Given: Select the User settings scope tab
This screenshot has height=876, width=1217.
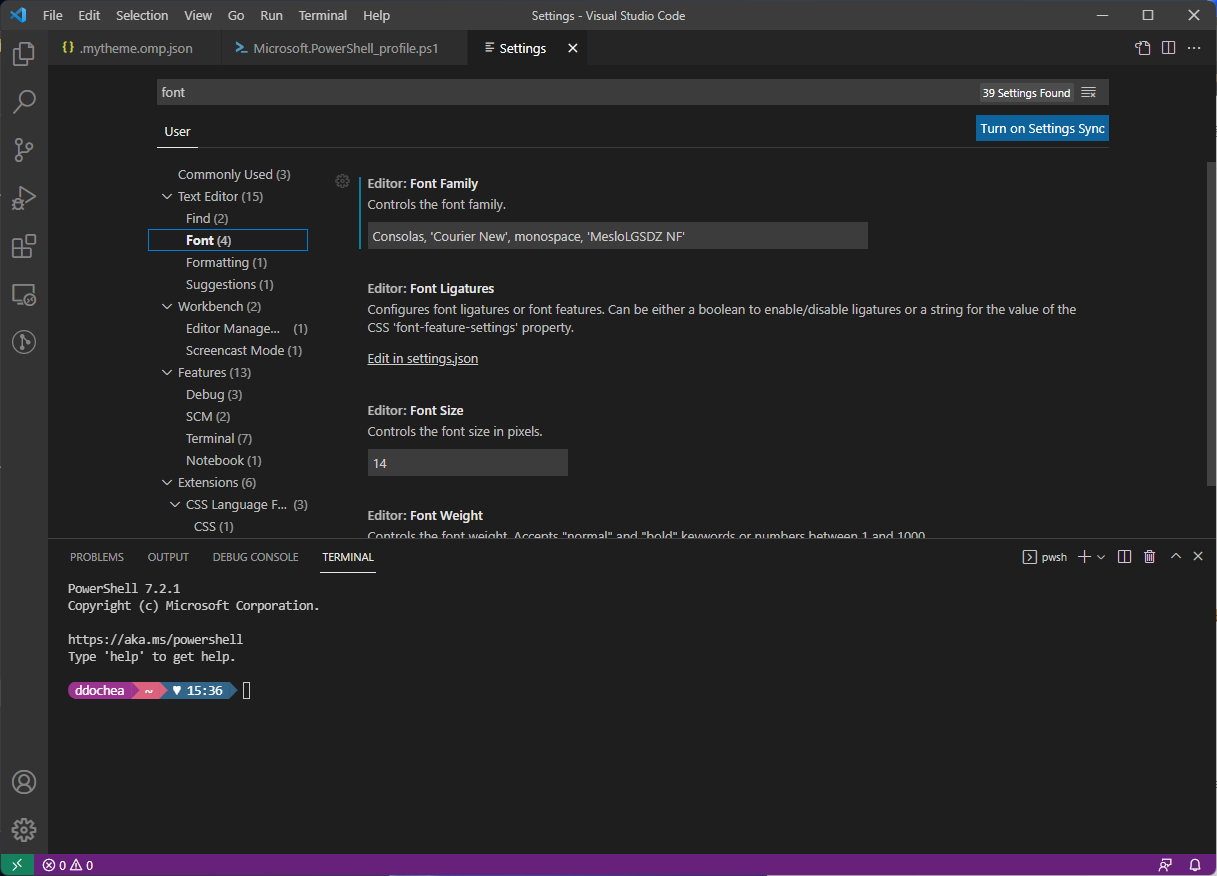Looking at the screenshot, I should [177, 131].
